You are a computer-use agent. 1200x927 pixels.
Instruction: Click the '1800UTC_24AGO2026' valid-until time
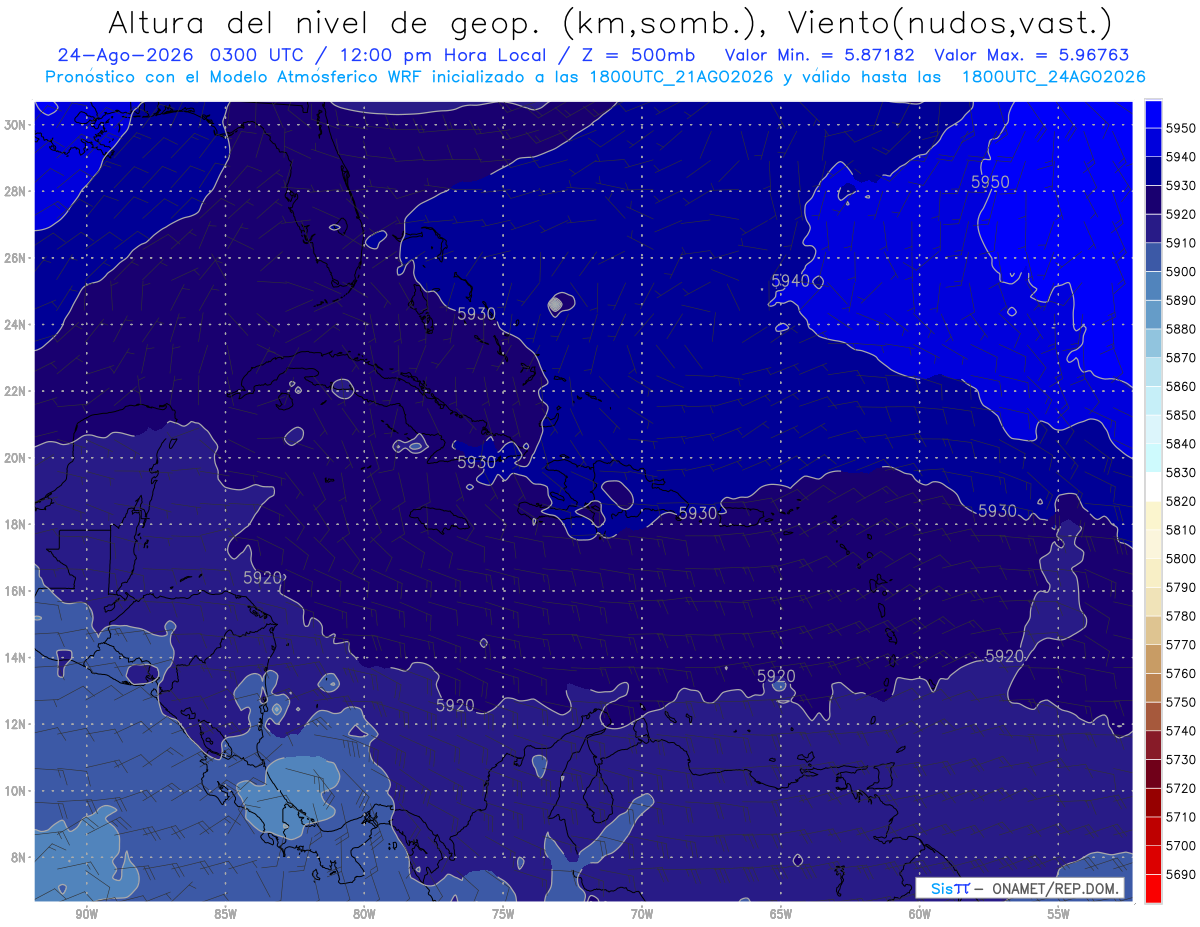1054,77
